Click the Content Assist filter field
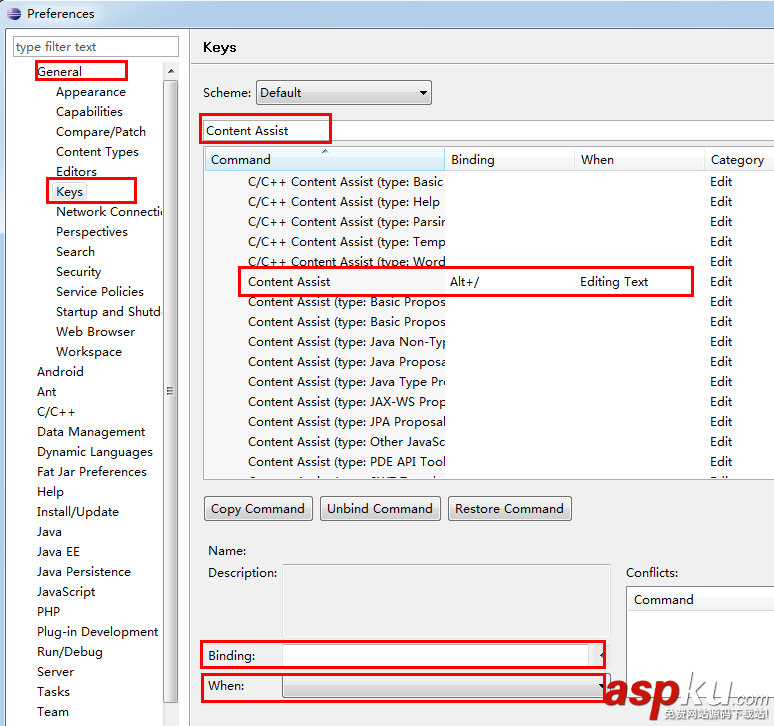The image size is (774, 726). pos(266,131)
